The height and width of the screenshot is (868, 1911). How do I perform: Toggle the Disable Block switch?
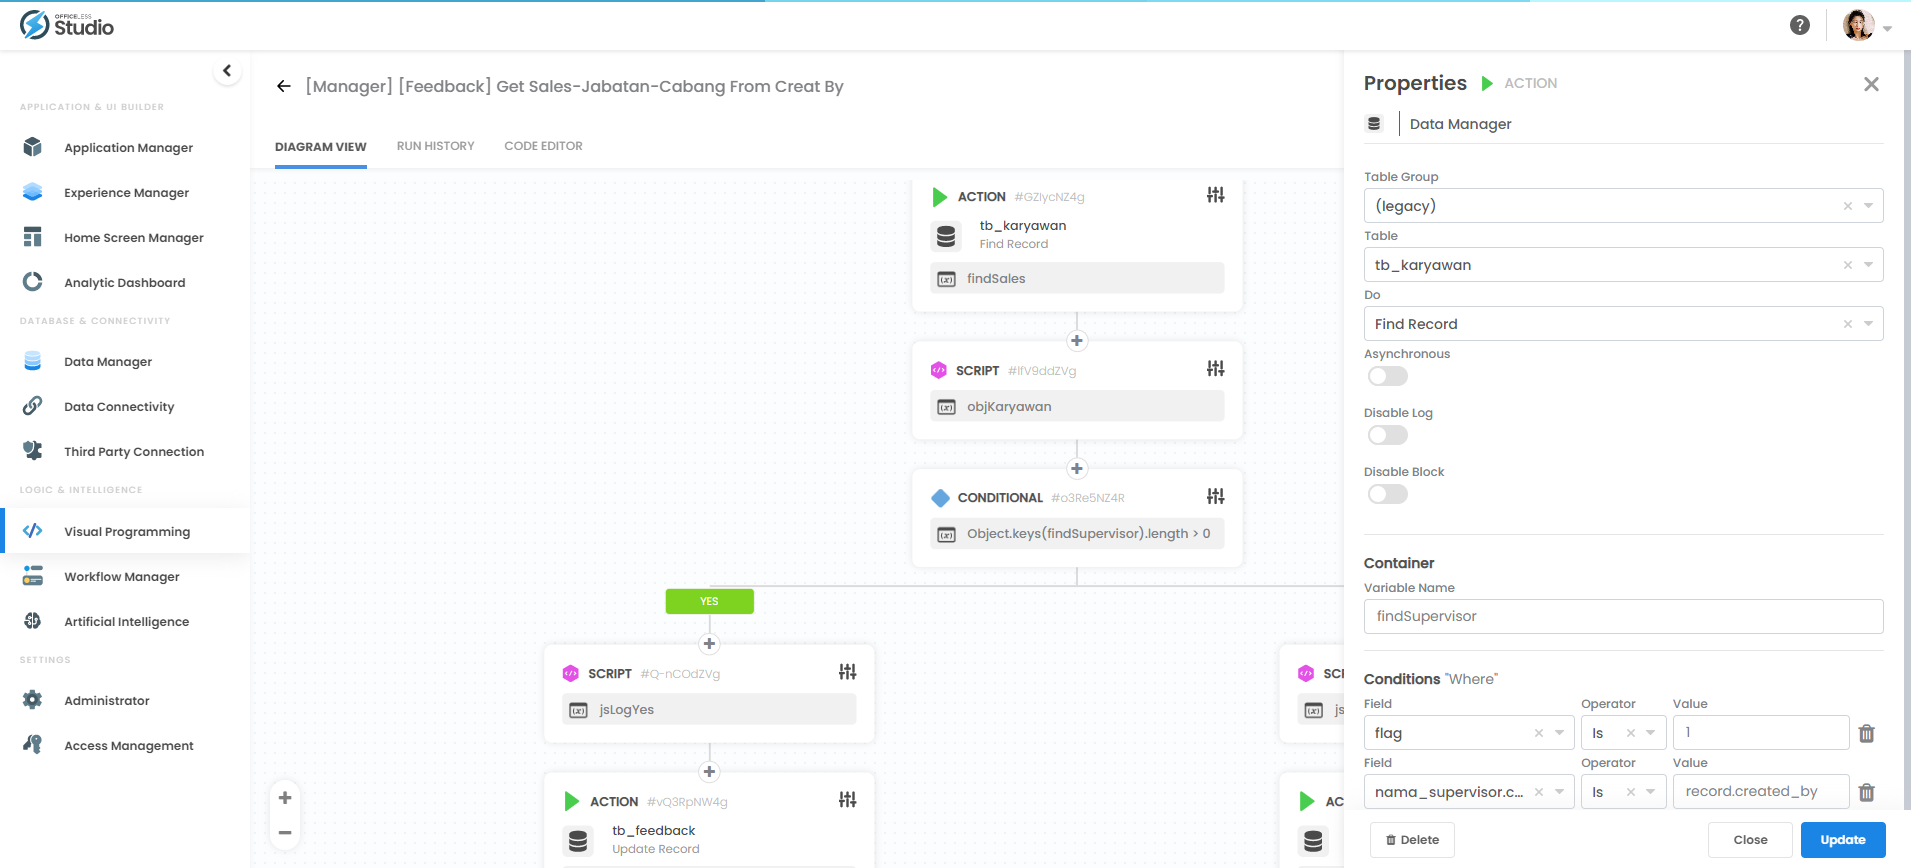click(1388, 494)
